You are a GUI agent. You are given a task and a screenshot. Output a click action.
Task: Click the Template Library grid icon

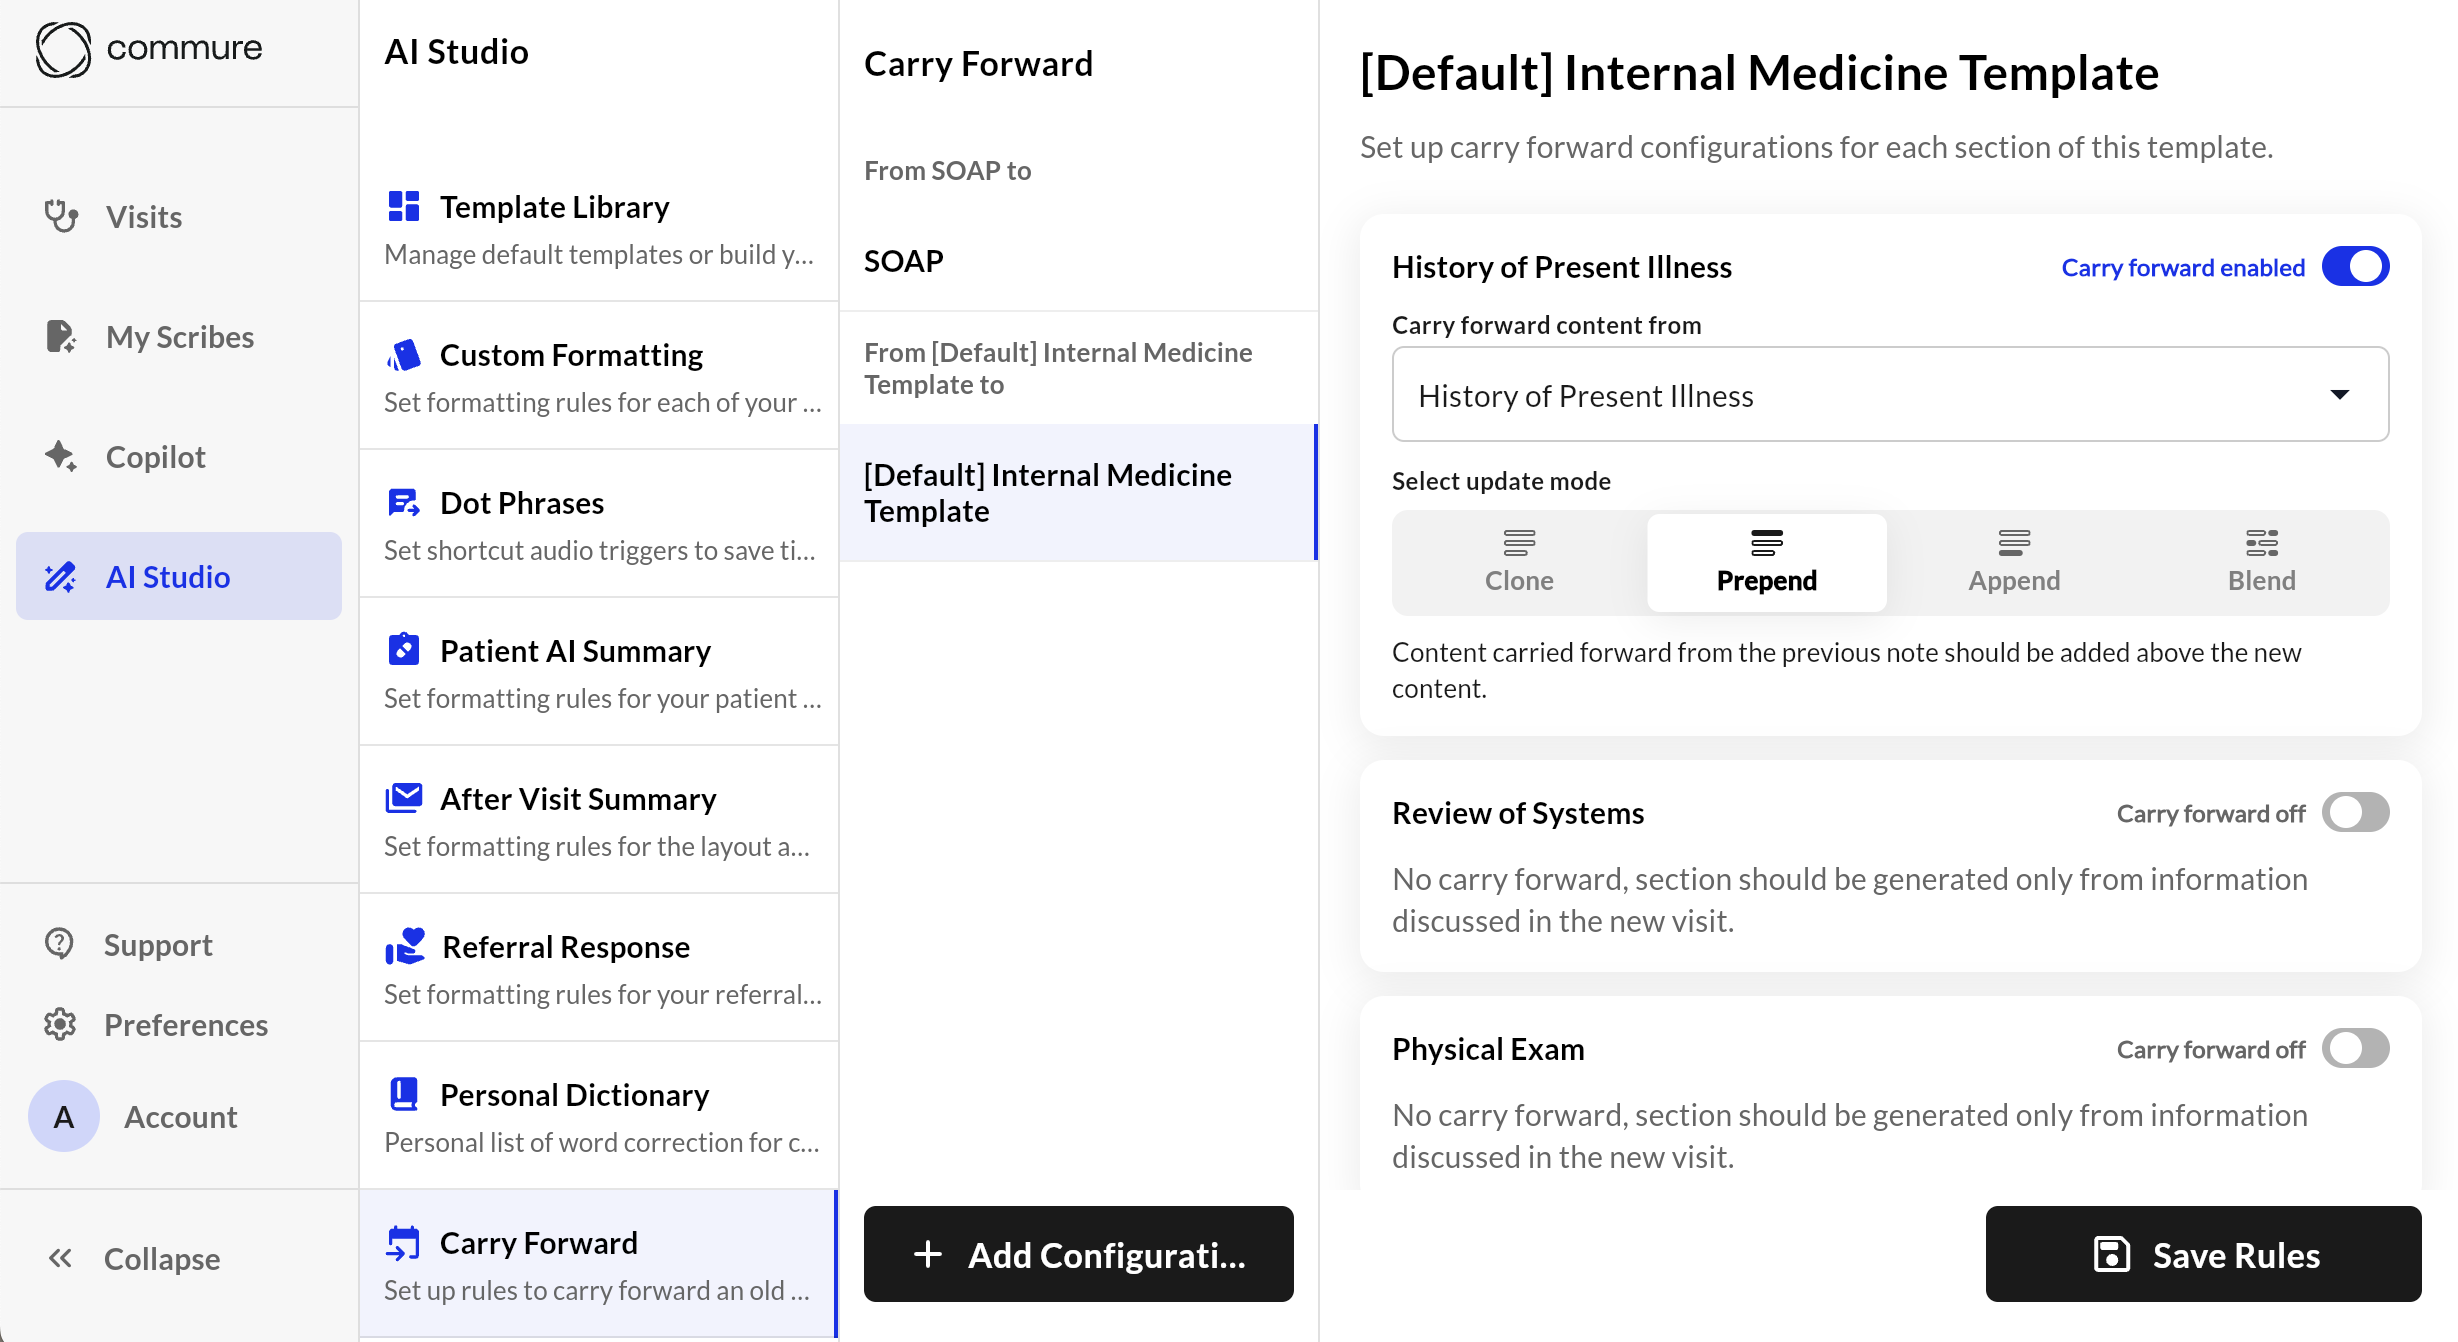click(403, 206)
